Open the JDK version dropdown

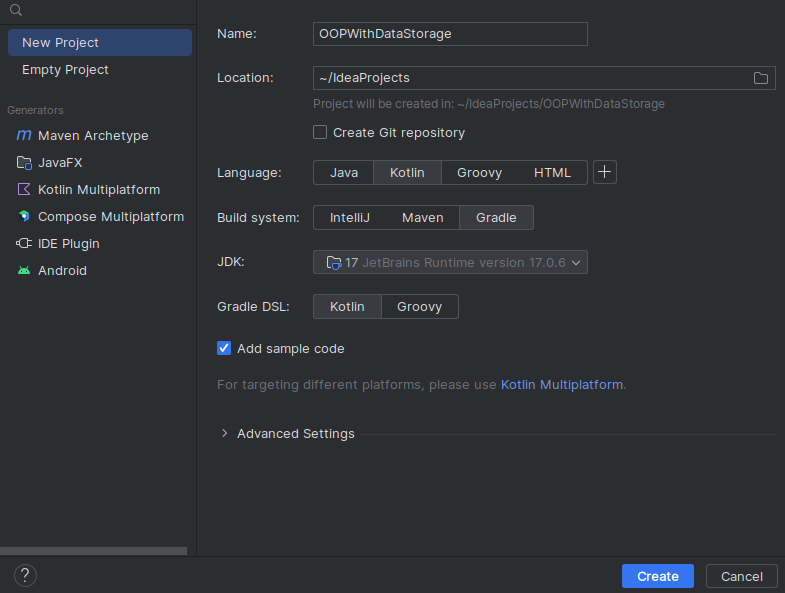pos(450,262)
